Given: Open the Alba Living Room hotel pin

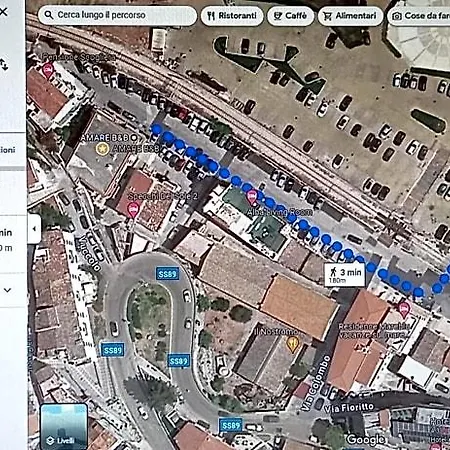Looking at the screenshot, I should 252,197.
